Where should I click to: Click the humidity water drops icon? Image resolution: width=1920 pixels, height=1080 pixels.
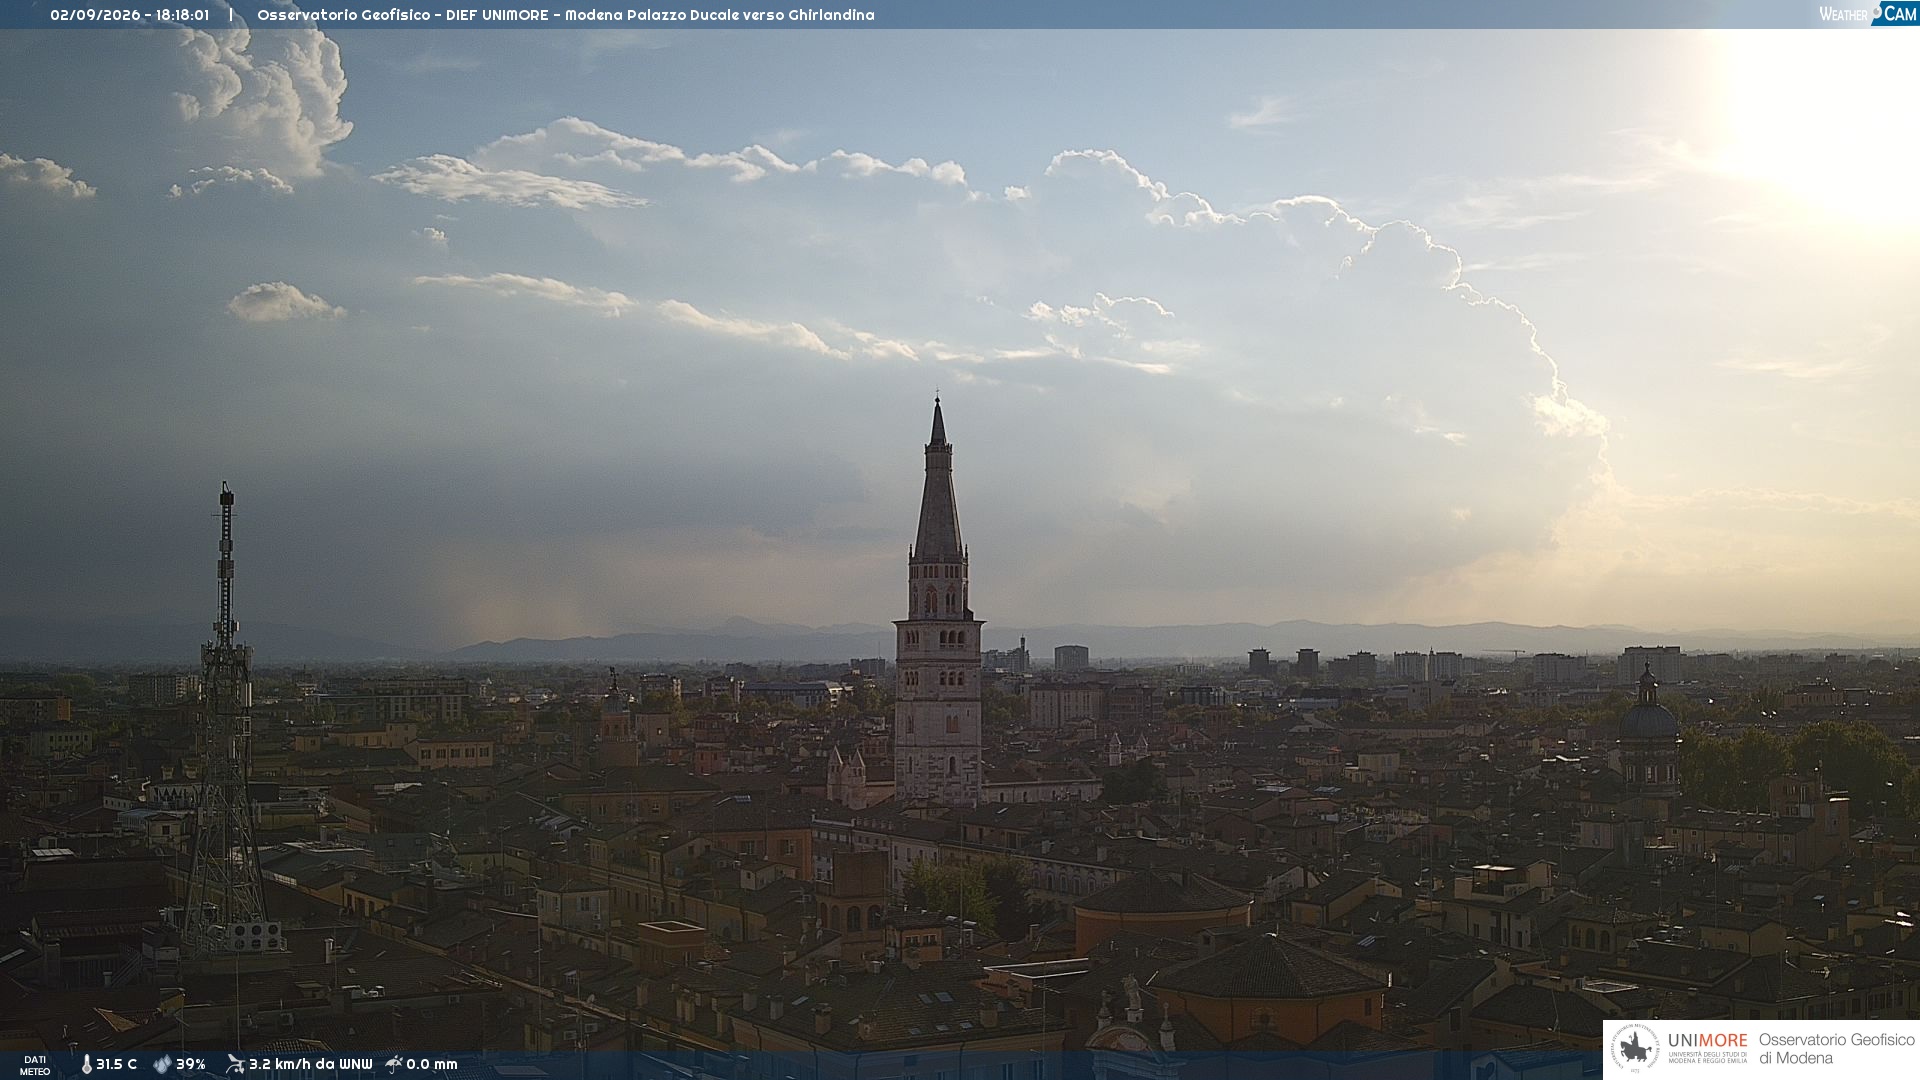click(162, 1064)
